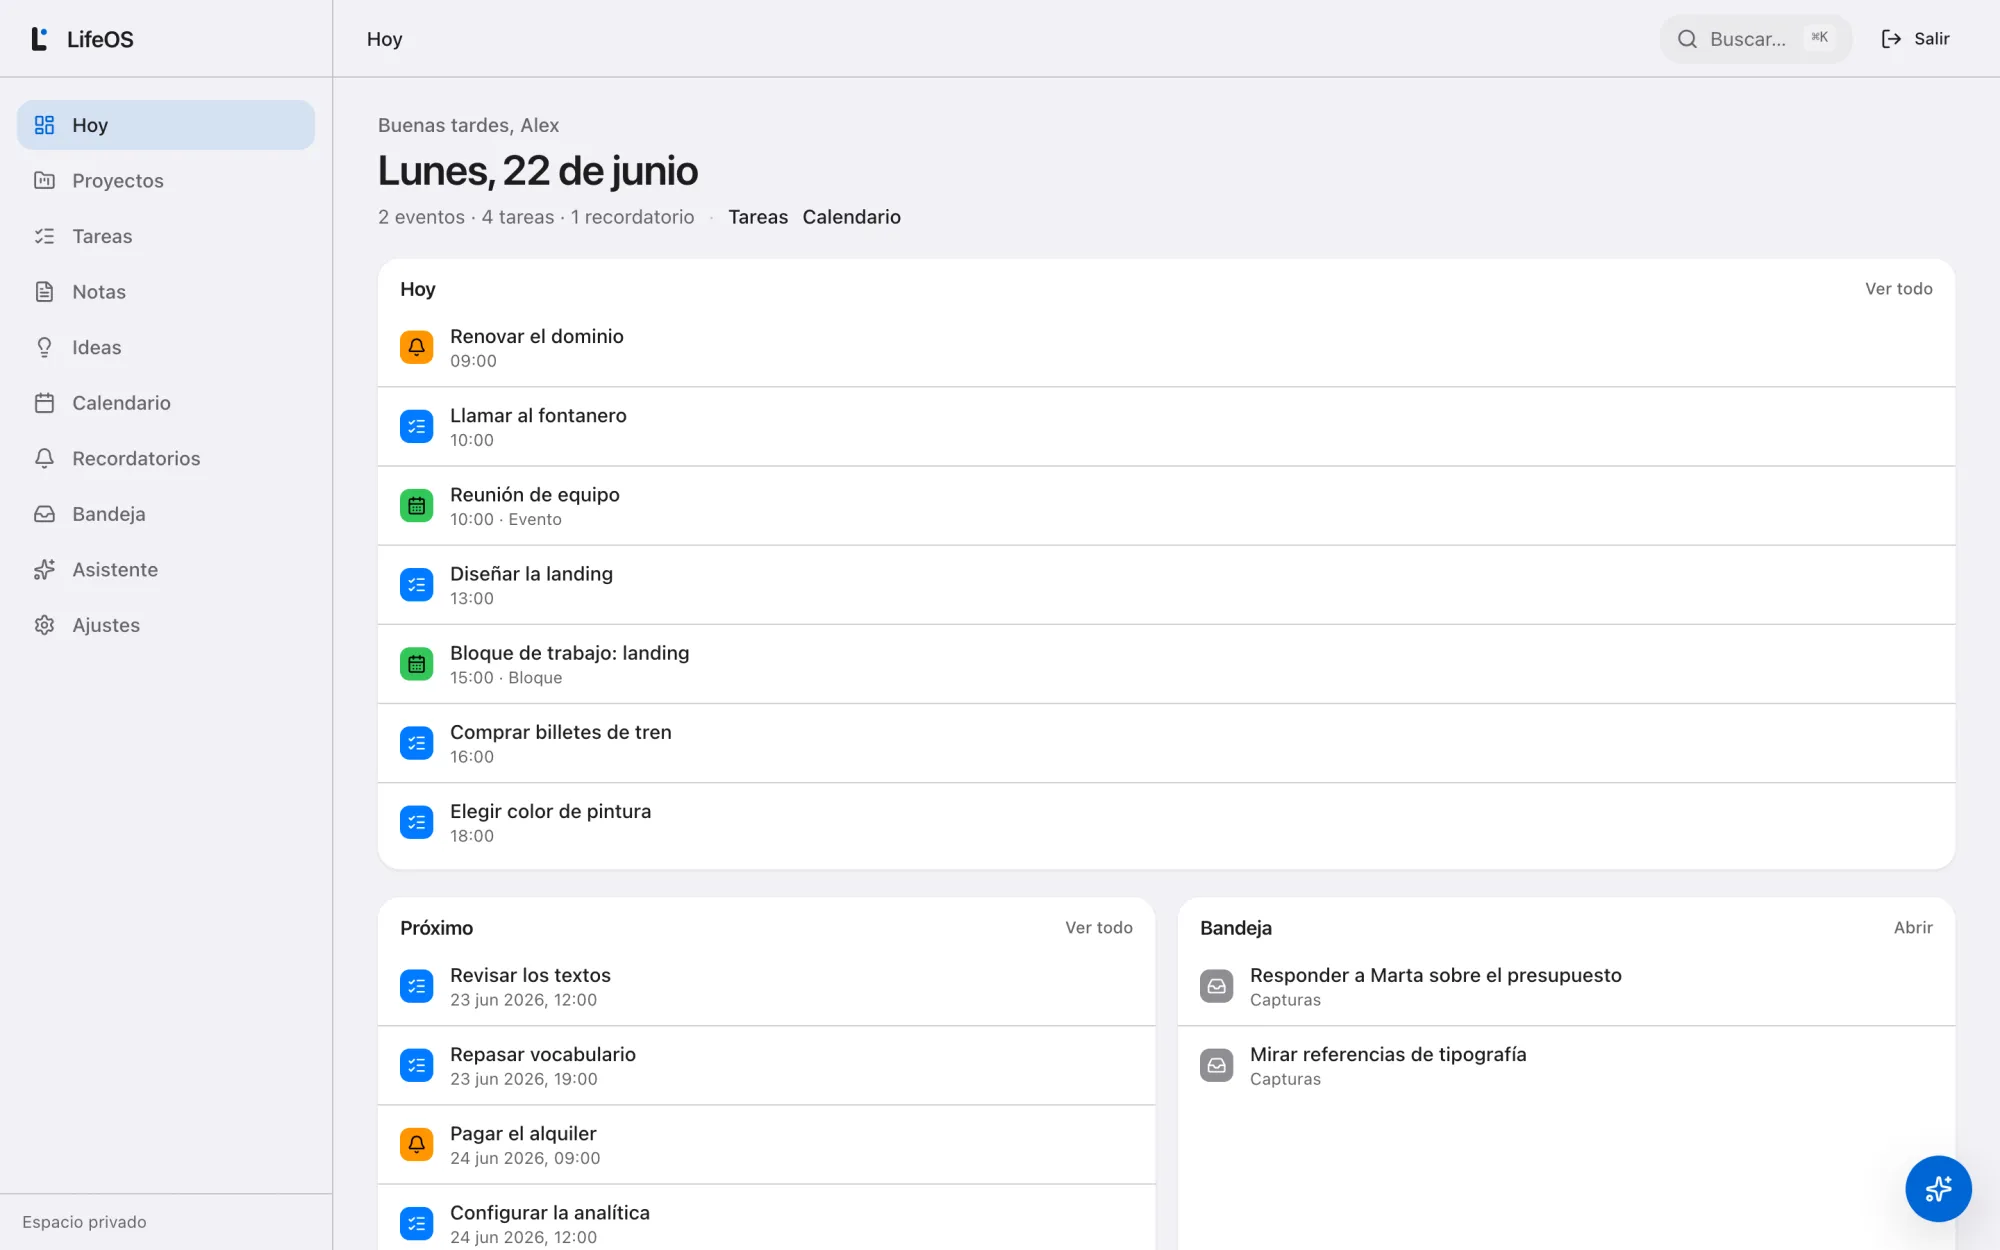The height and width of the screenshot is (1250, 2000).
Task: Open the Revisar los textos task
Action: pyautogui.click(x=766, y=987)
